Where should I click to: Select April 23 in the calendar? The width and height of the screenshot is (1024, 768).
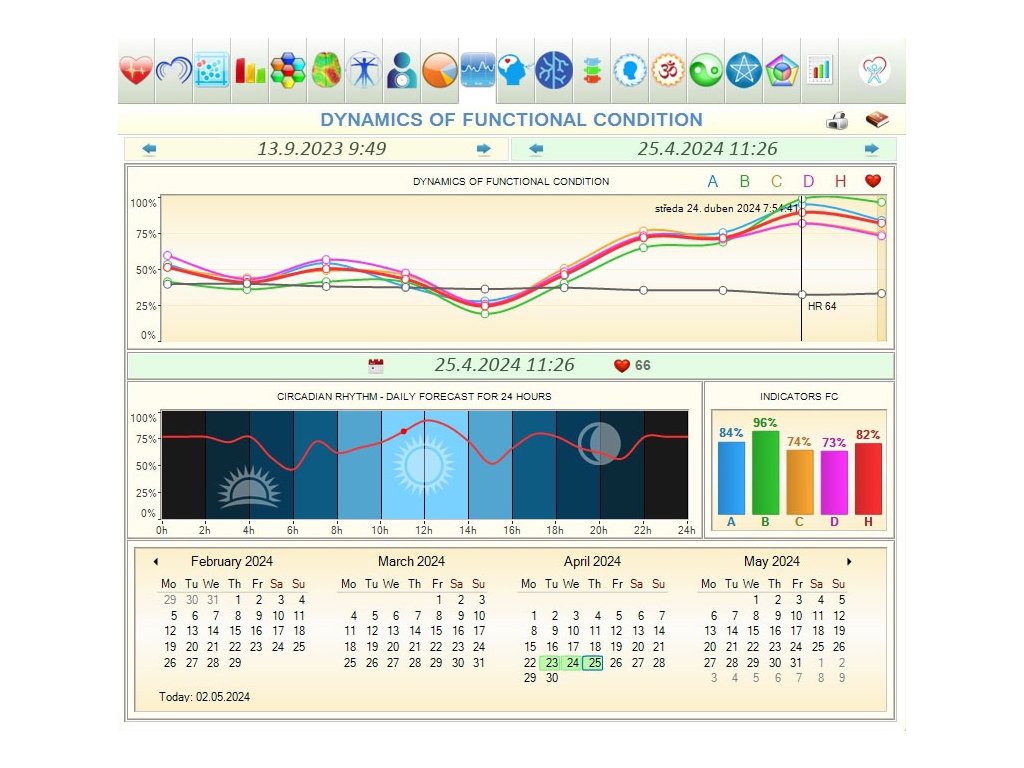(x=552, y=662)
